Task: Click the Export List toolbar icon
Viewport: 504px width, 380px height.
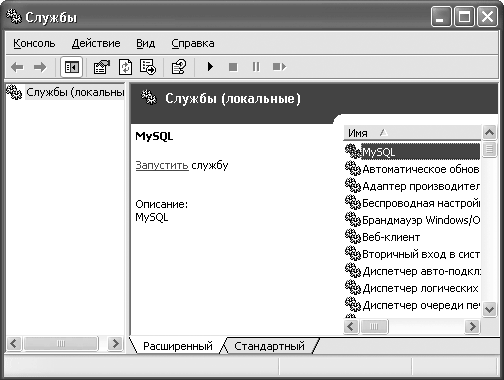Action: [148, 67]
